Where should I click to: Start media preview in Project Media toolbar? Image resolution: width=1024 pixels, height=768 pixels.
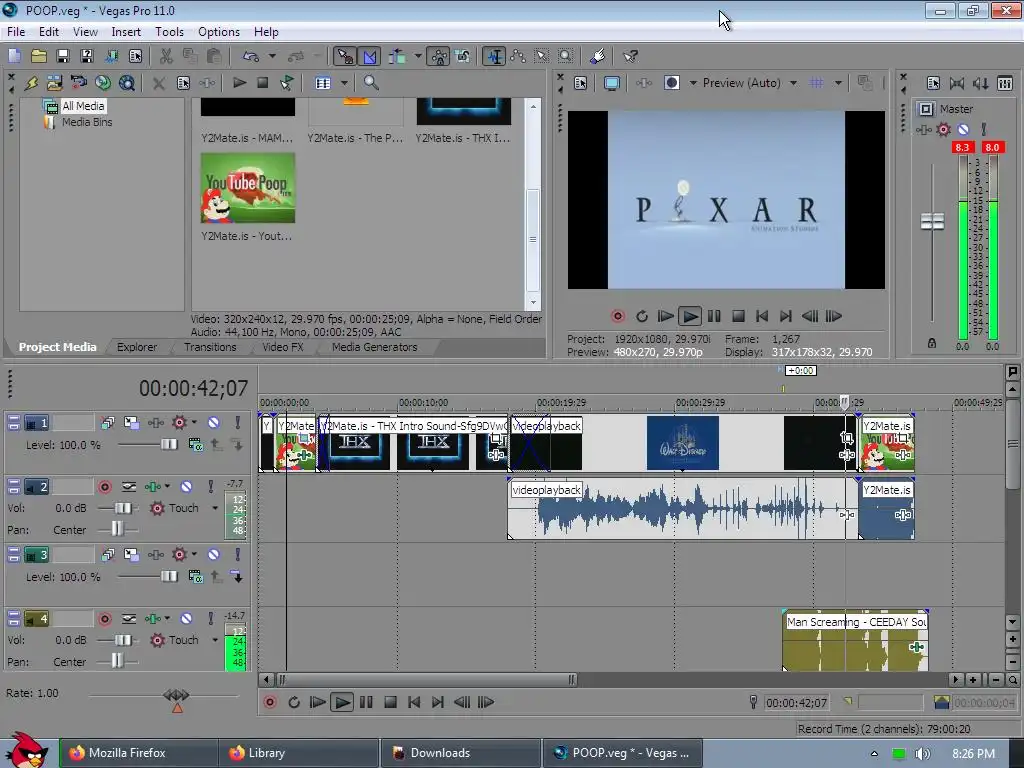[x=239, y=83]
